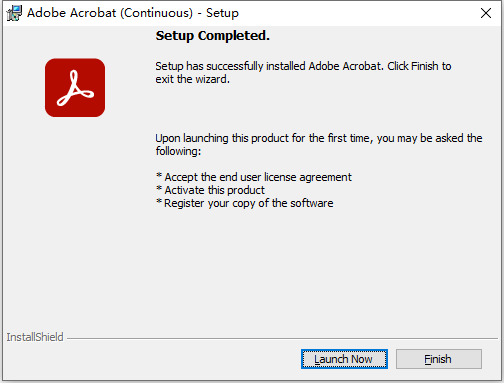The width and height of the screenshot is (504, 383).
Task: Click the asterisk bullet before Activate
Action: (159, 189)
